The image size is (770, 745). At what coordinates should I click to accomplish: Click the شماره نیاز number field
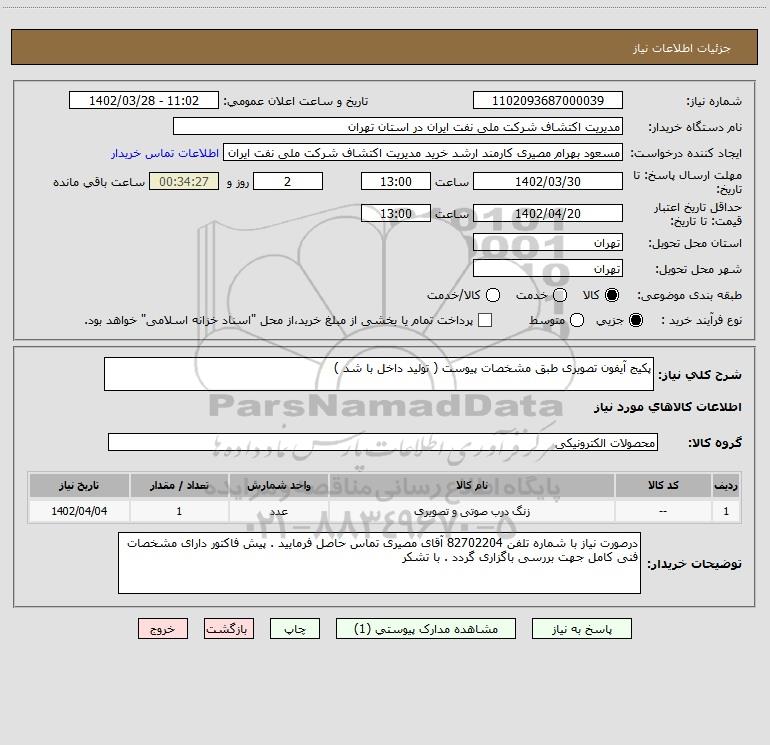pos(548,100)
